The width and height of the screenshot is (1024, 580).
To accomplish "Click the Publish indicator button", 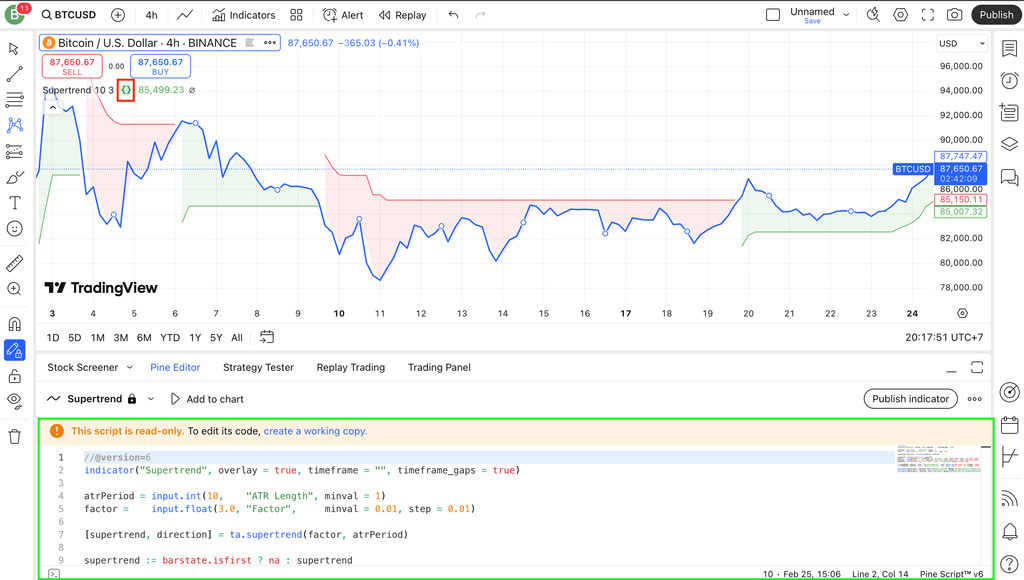I will [x=909, y=399].
